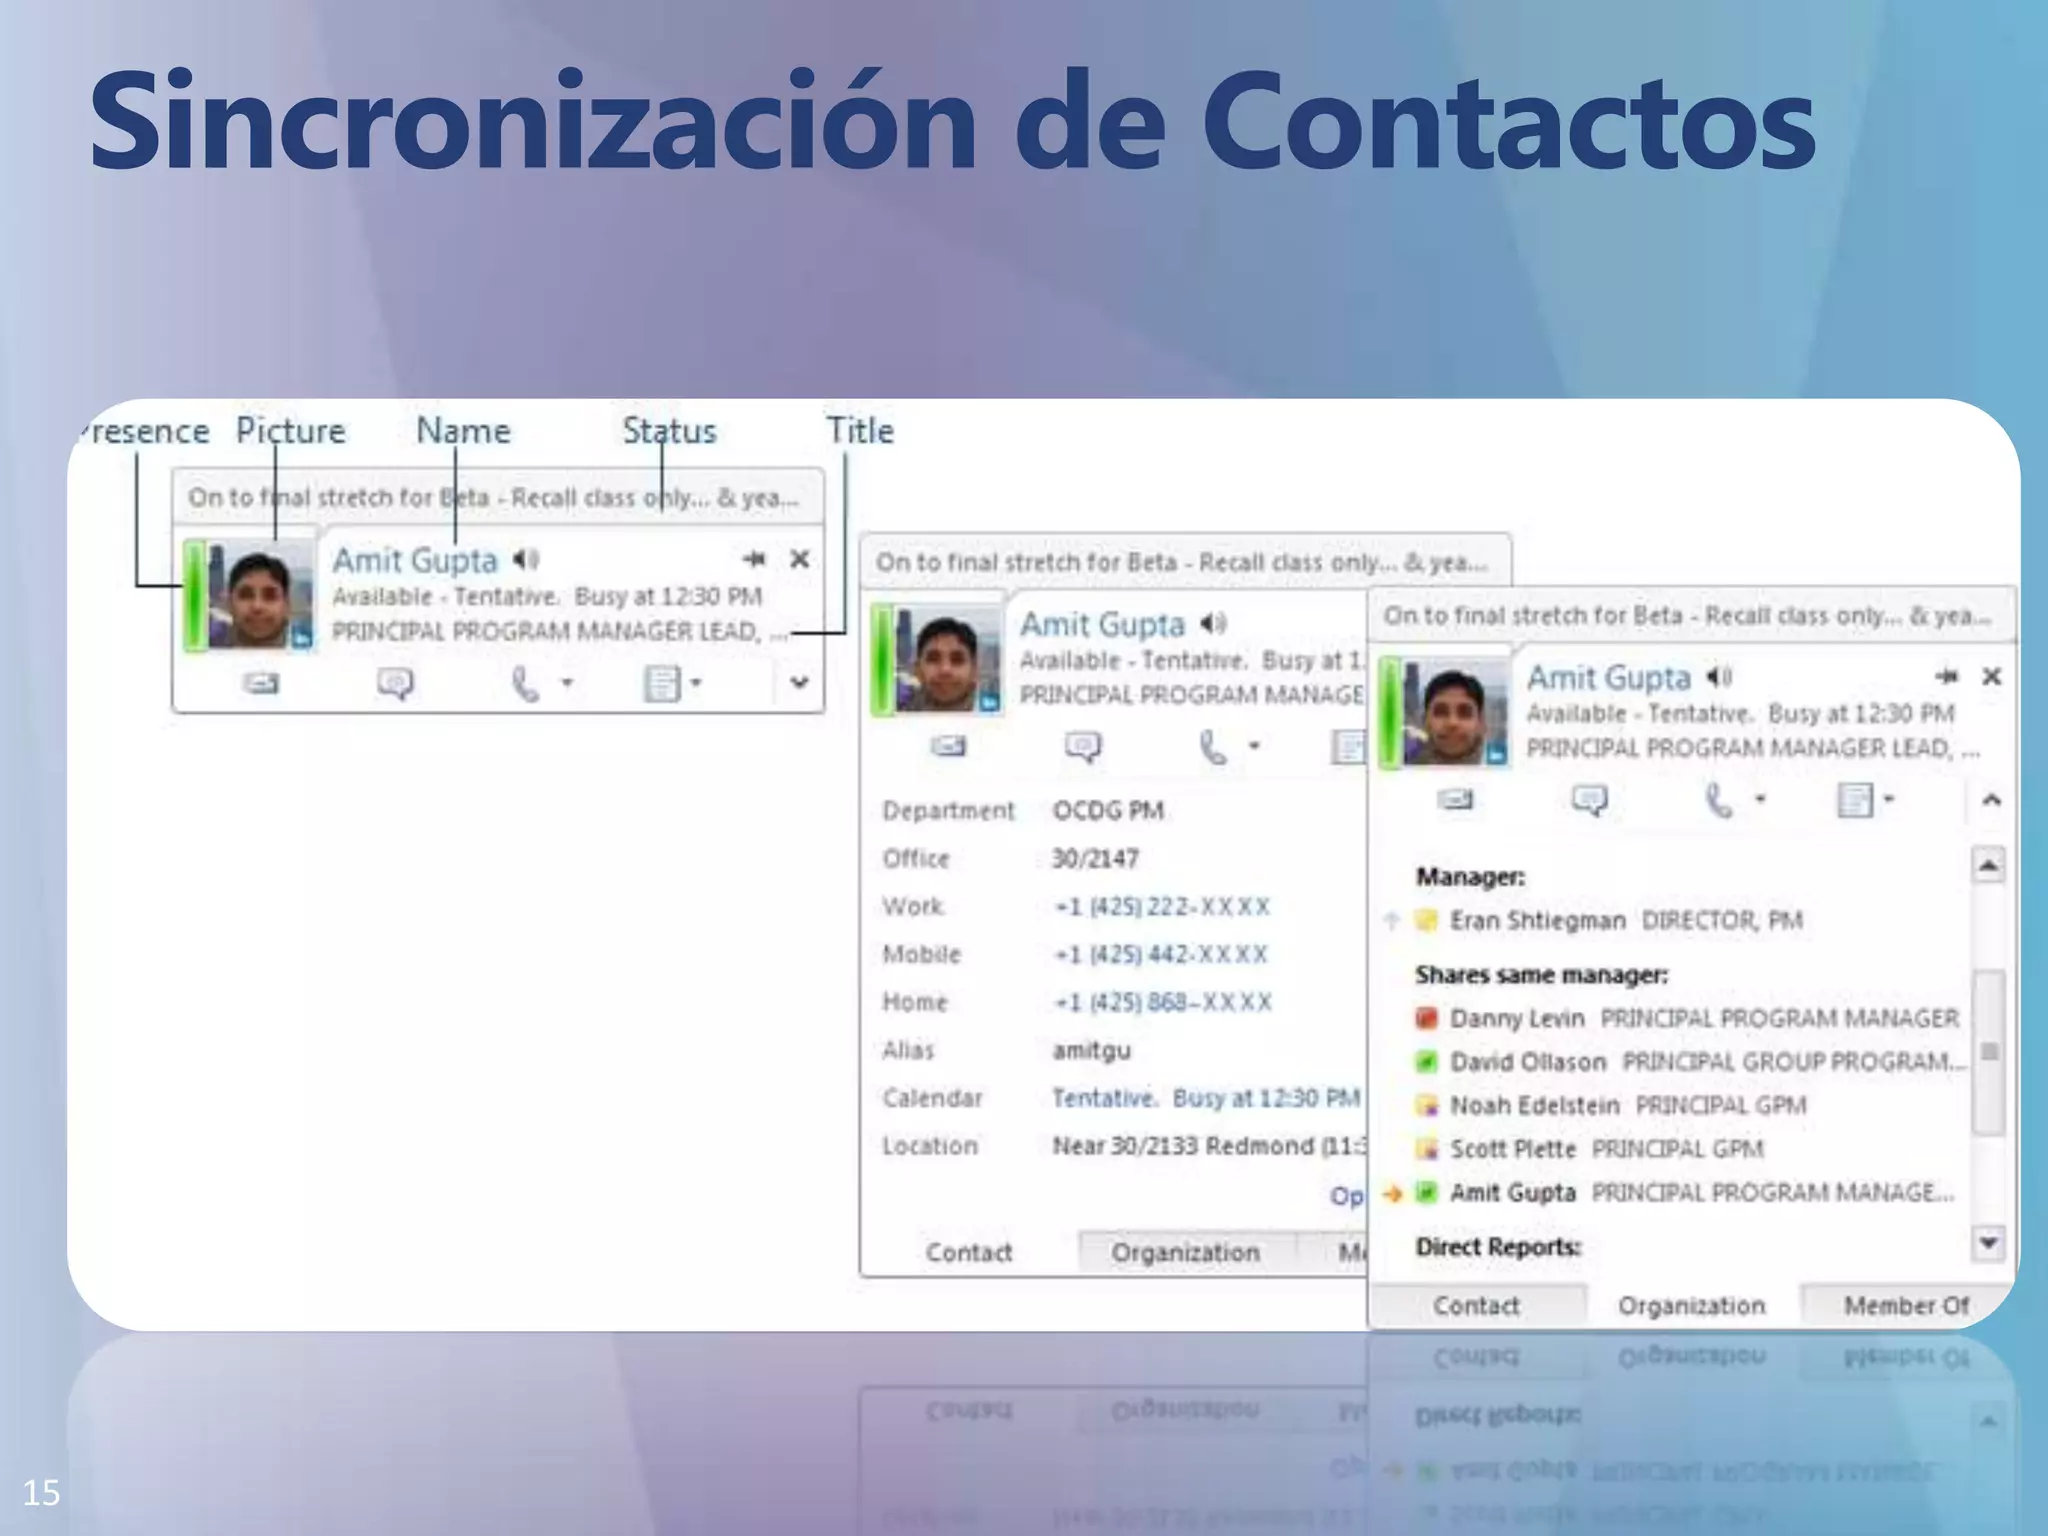The width and height of the screenshot is (2048, 1536).
Task: Click phone call icon in left contact card
Action: point(524,685)
